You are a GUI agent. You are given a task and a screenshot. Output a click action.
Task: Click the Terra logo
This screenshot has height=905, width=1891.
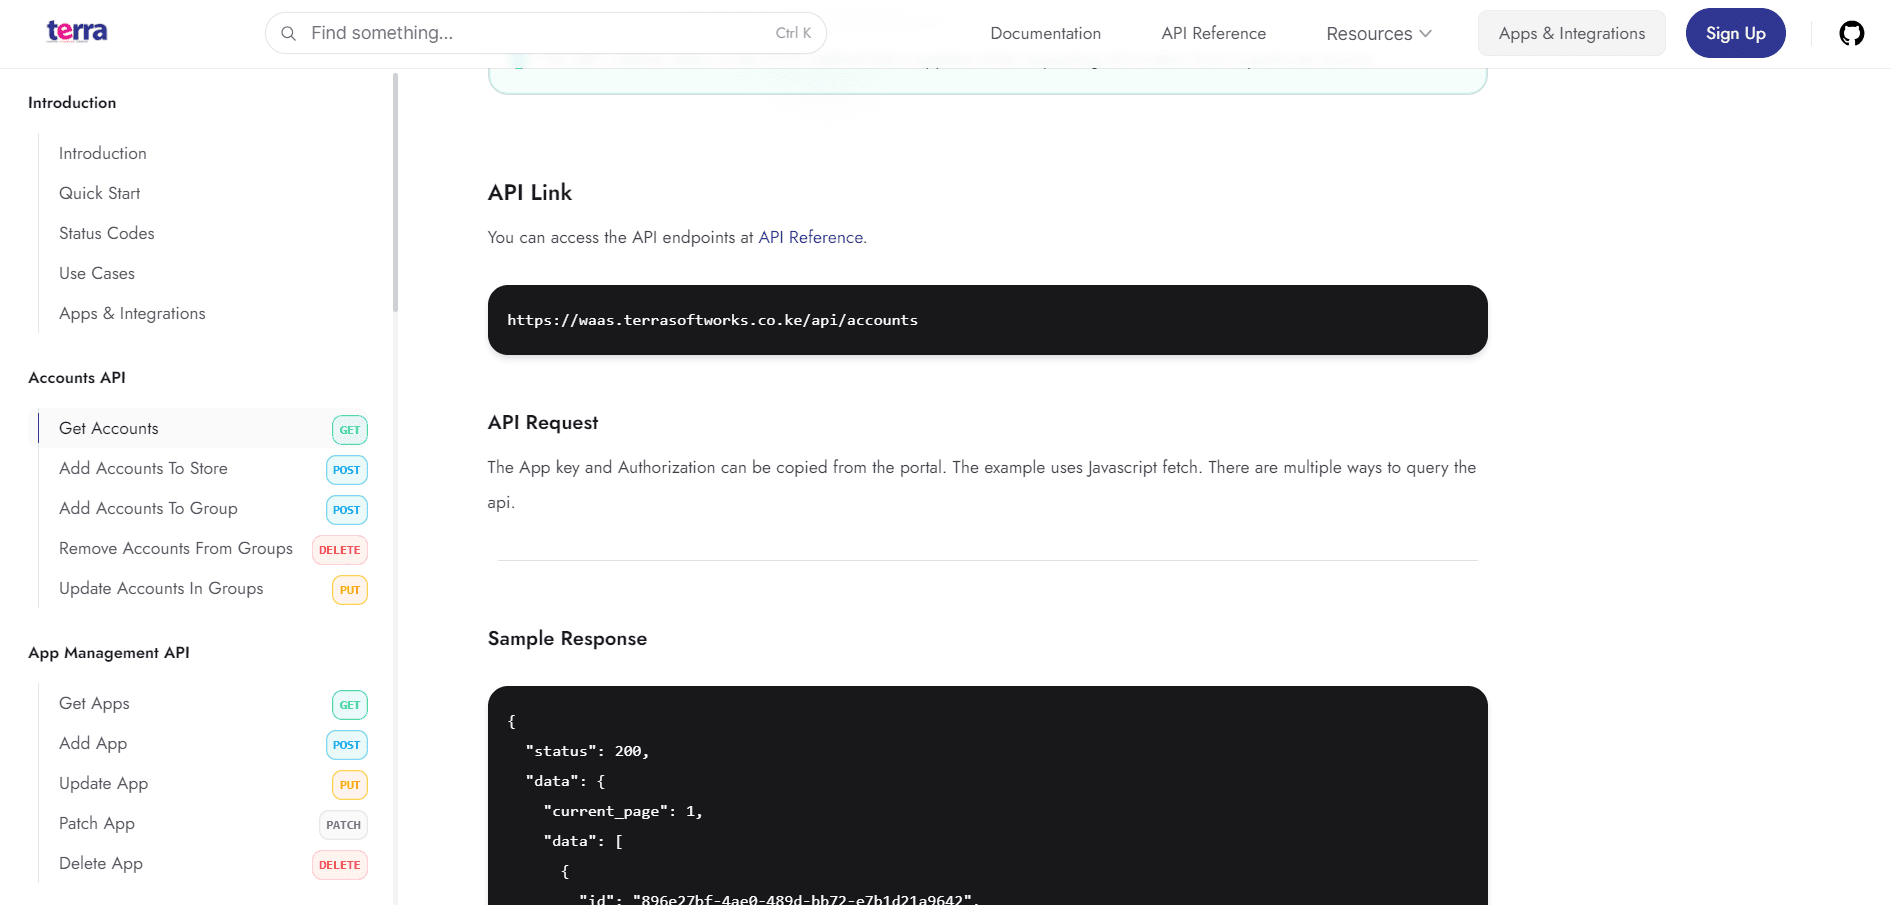[x=77, y=32]
